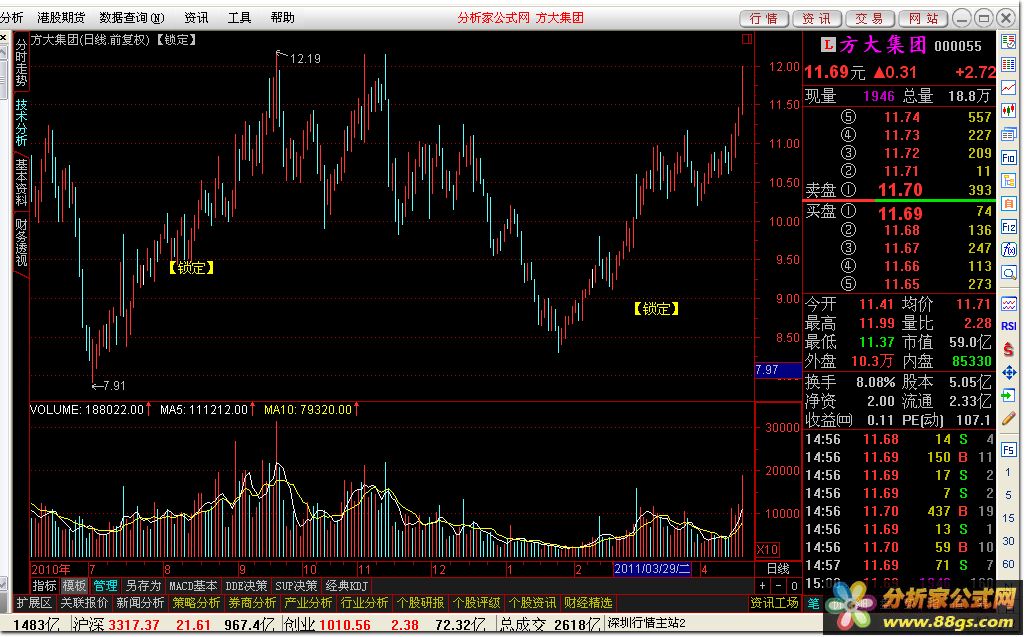The width and height of the screenshot is (1025, 637).
Task: Open the 分析 menu
Action: pos(12,18)
